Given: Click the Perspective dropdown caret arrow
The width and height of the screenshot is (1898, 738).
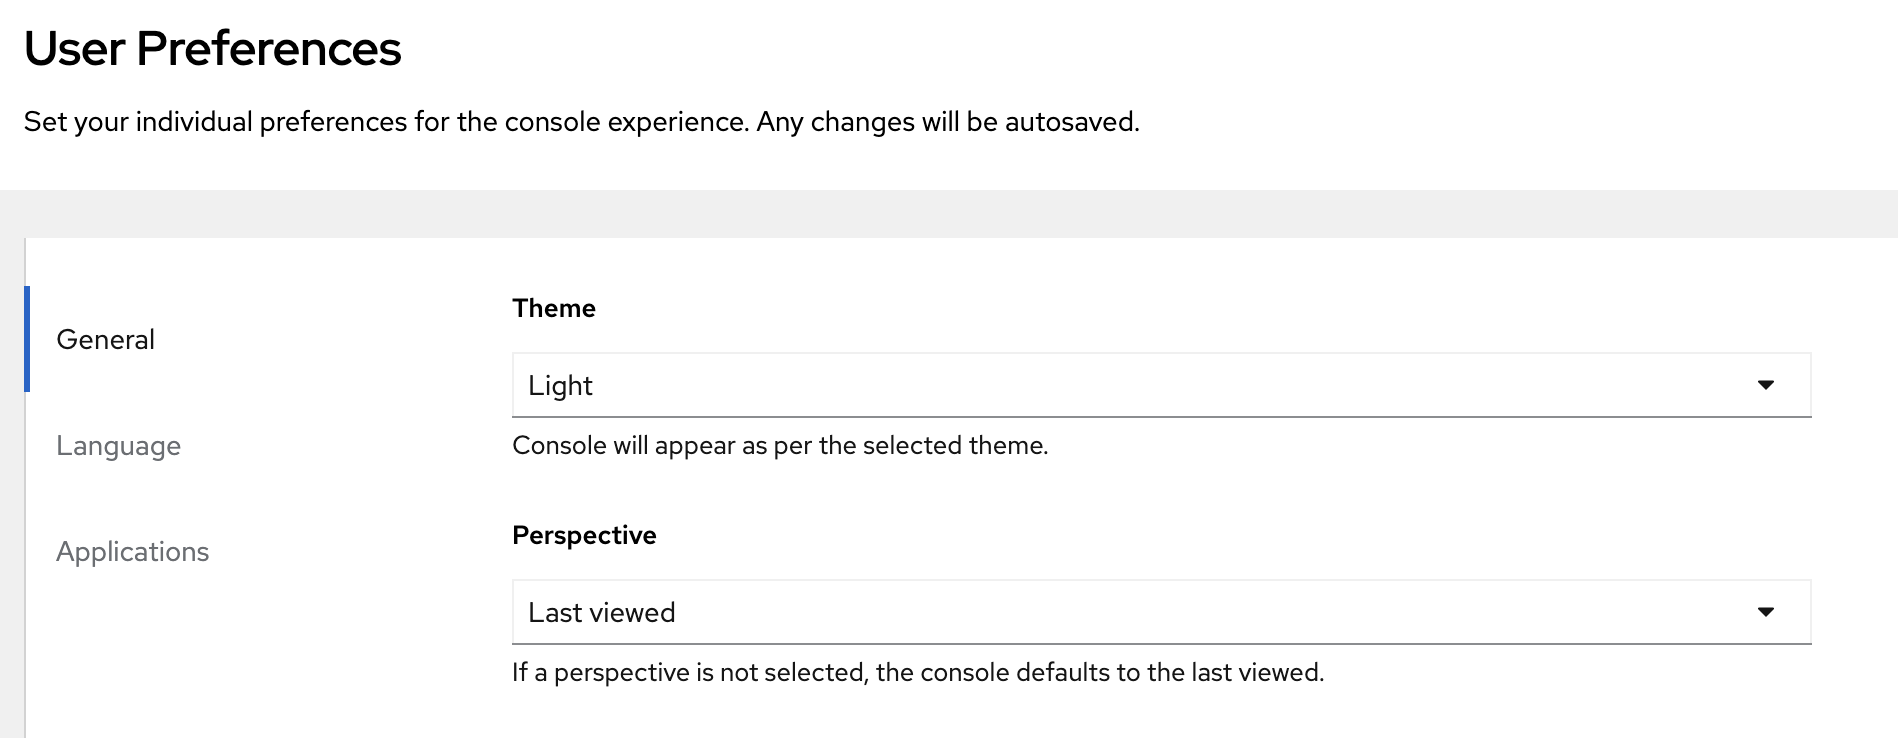Looking at the screenshot, I should [x=1766, y=612].
